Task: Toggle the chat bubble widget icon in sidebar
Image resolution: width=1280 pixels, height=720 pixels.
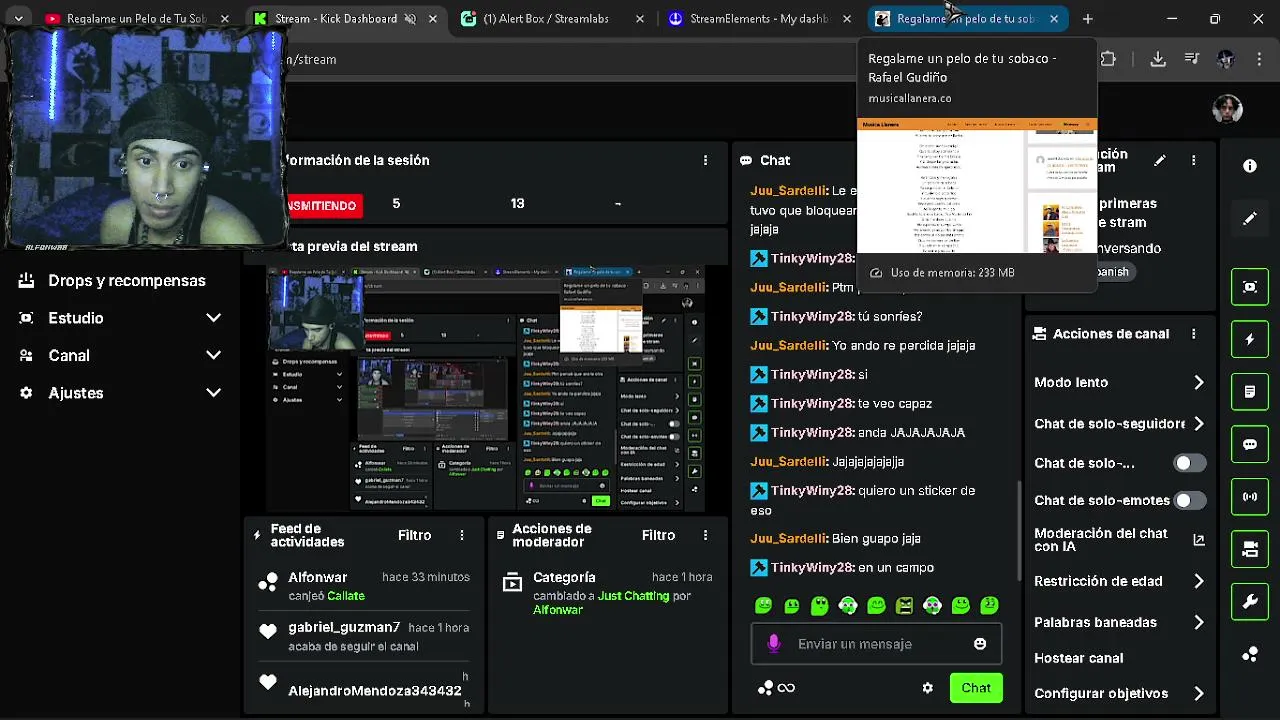Action: click(1250, 444)
